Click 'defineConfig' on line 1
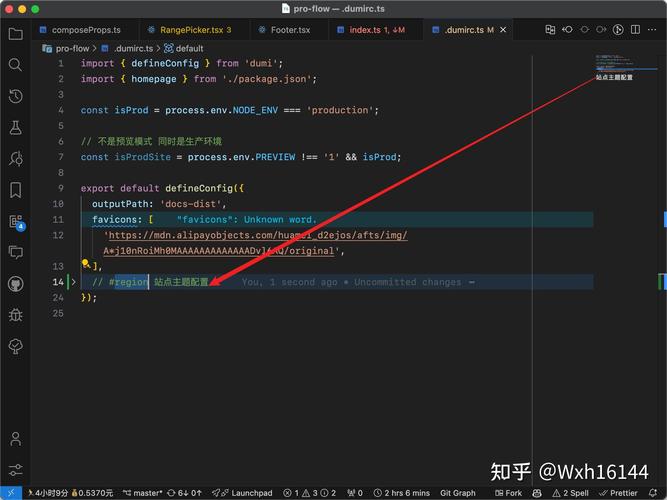This screenshot has height=500, width=667. point(165,63)
